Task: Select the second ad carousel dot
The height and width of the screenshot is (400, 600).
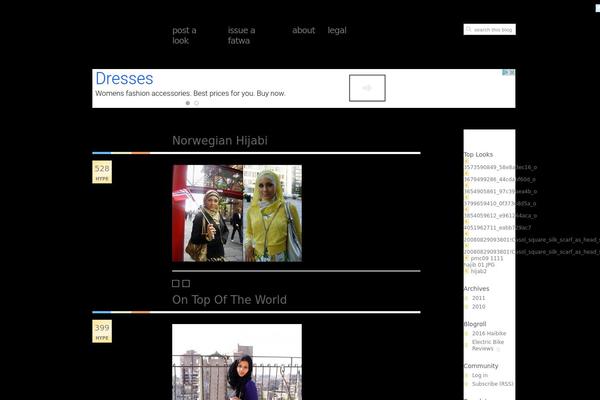Action: 196,103
